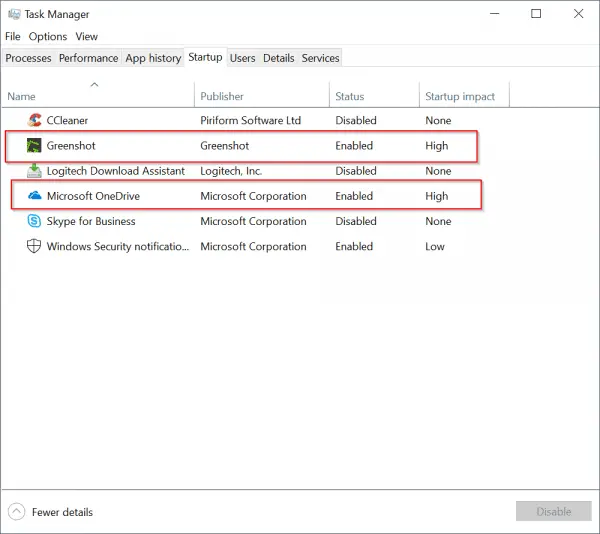Click Disabled status of Logitech Download Assistant

click(356, 171)
